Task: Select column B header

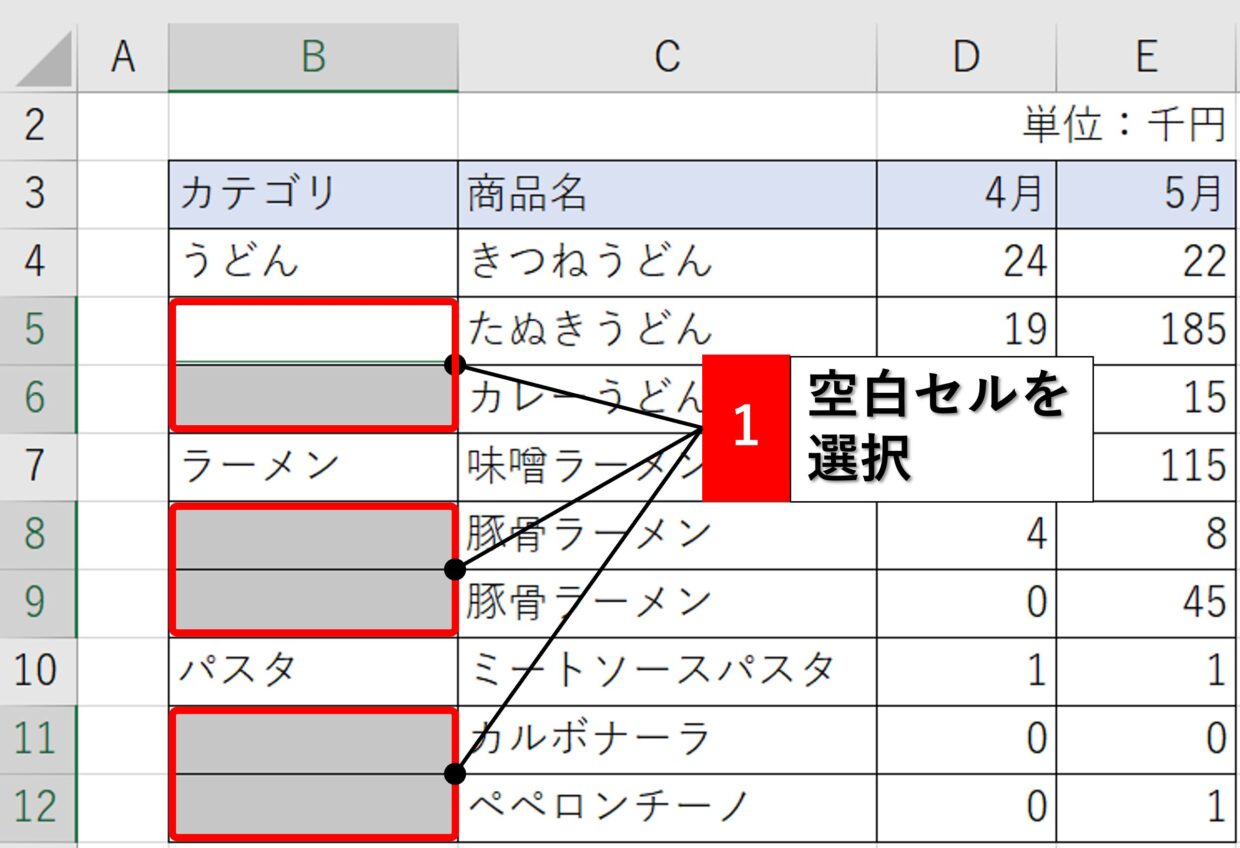Action: coord(313,58)
